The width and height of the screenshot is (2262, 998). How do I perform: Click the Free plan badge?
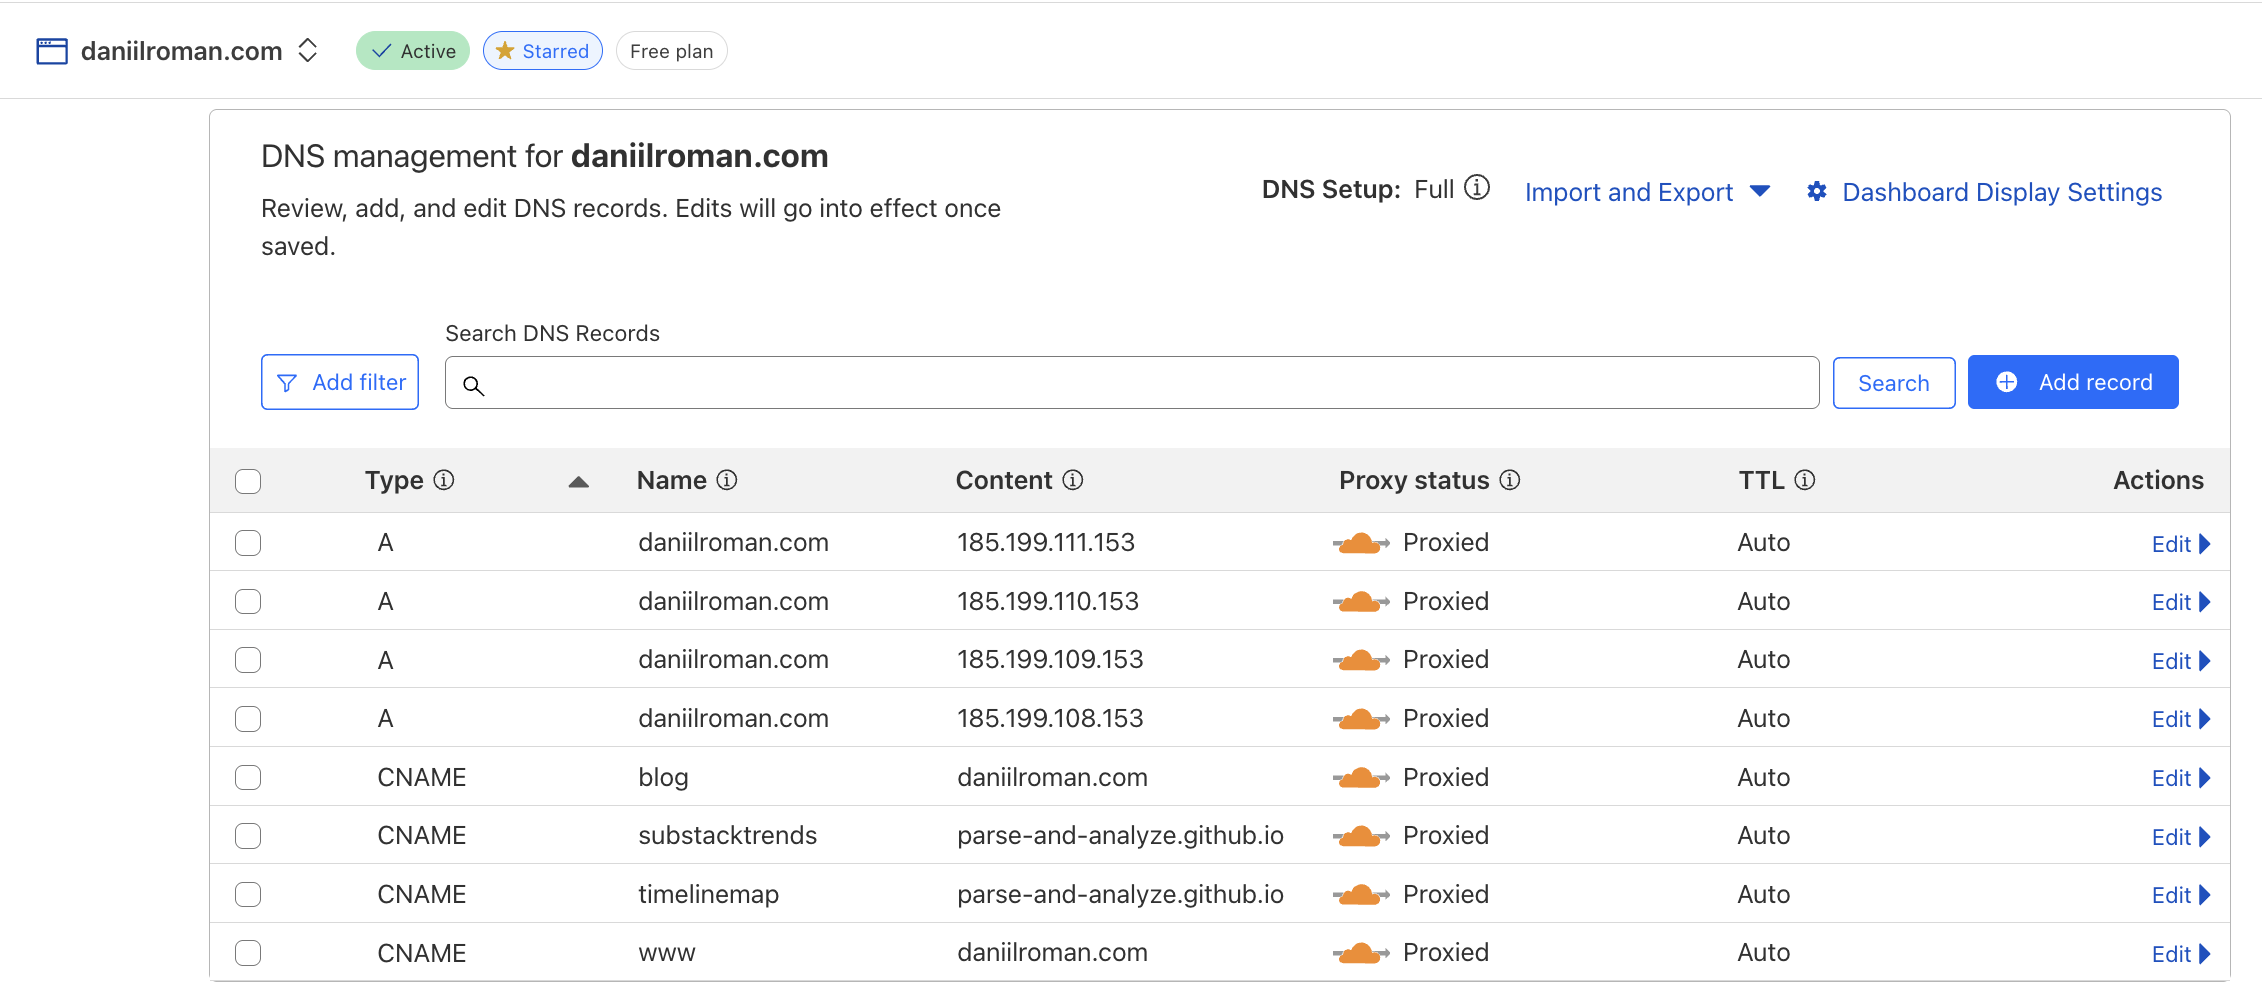point(672,51)
